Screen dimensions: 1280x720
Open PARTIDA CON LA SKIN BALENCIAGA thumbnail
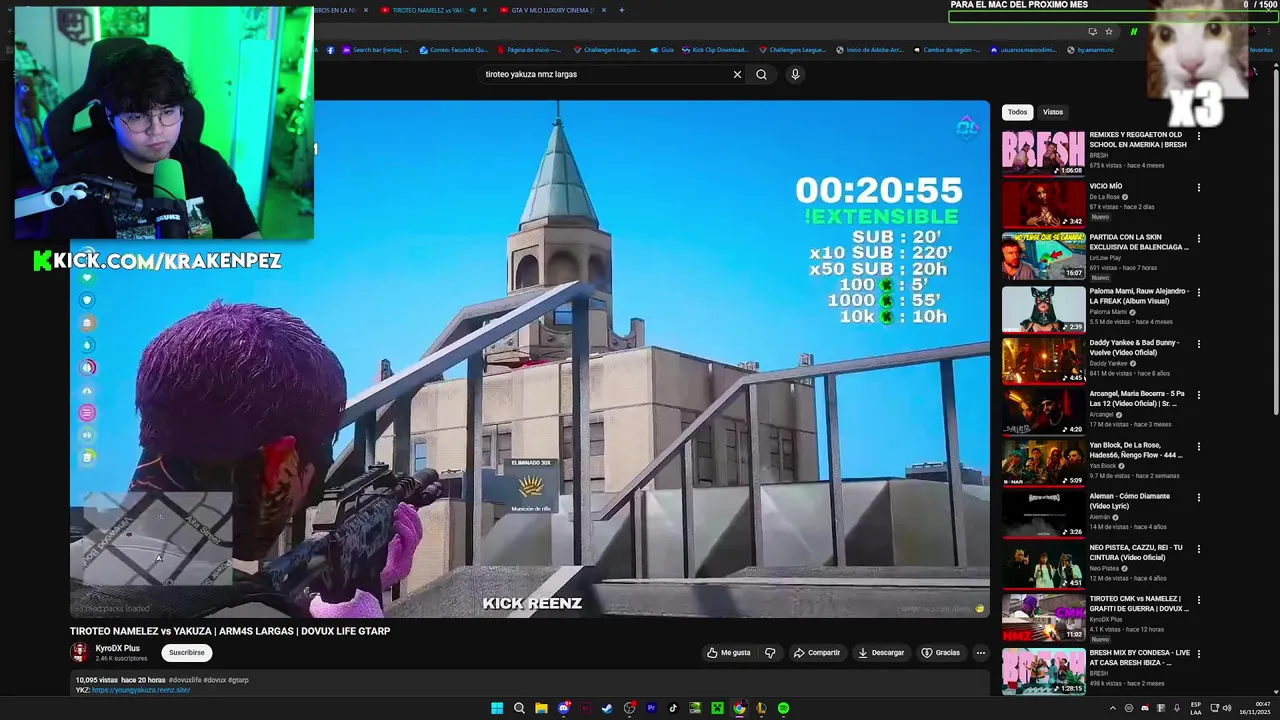click(x=1043, y=256)
